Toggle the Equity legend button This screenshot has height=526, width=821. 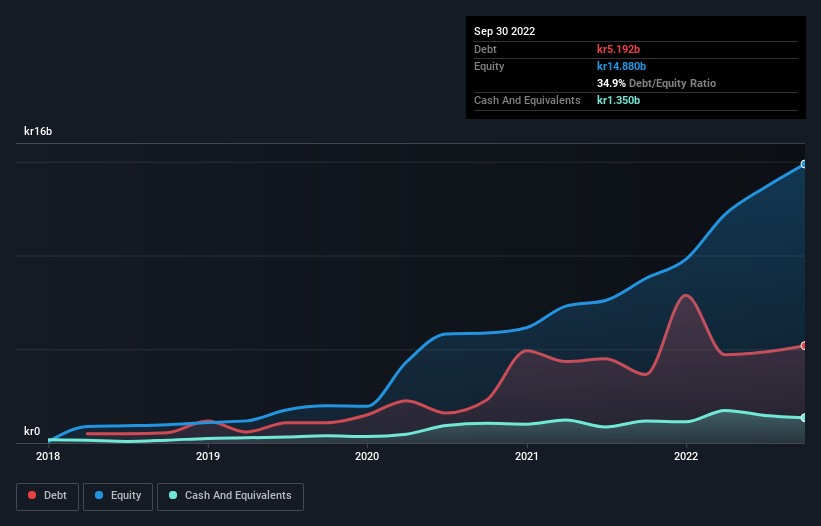pos(118,496)
